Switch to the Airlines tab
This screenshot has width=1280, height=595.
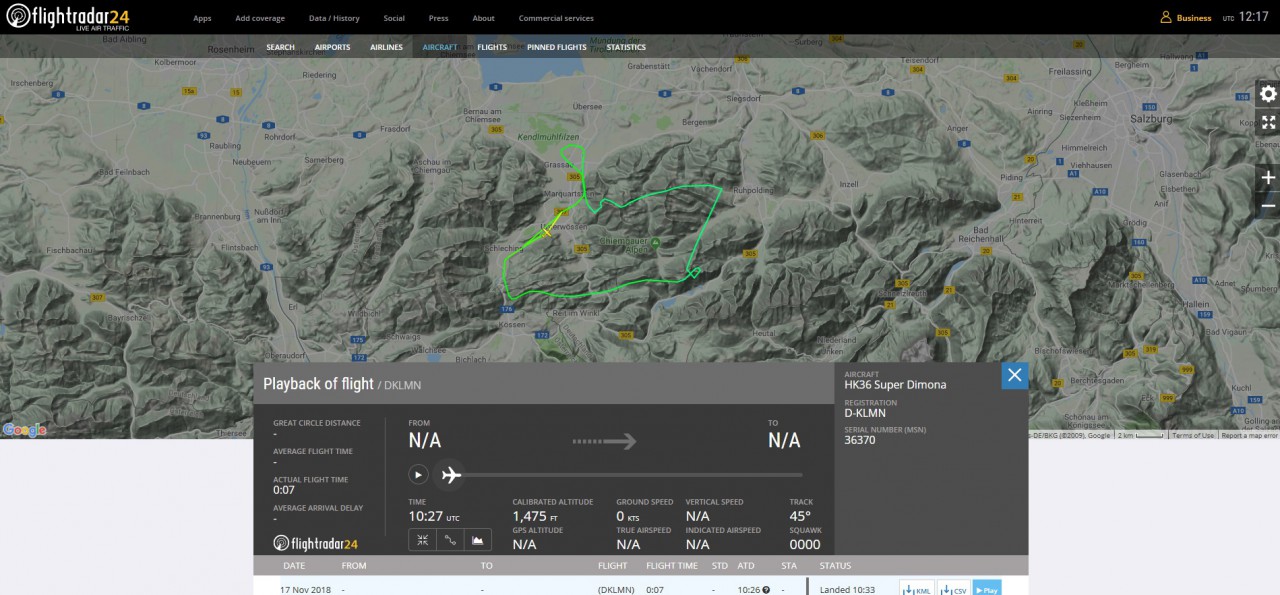coord(386,47)
